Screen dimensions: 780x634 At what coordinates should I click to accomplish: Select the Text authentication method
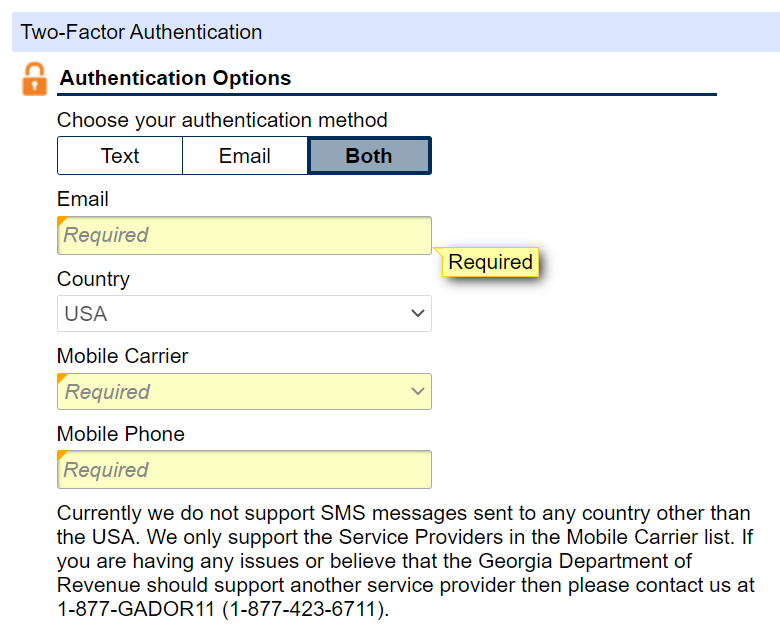click(x=120, y=156)
